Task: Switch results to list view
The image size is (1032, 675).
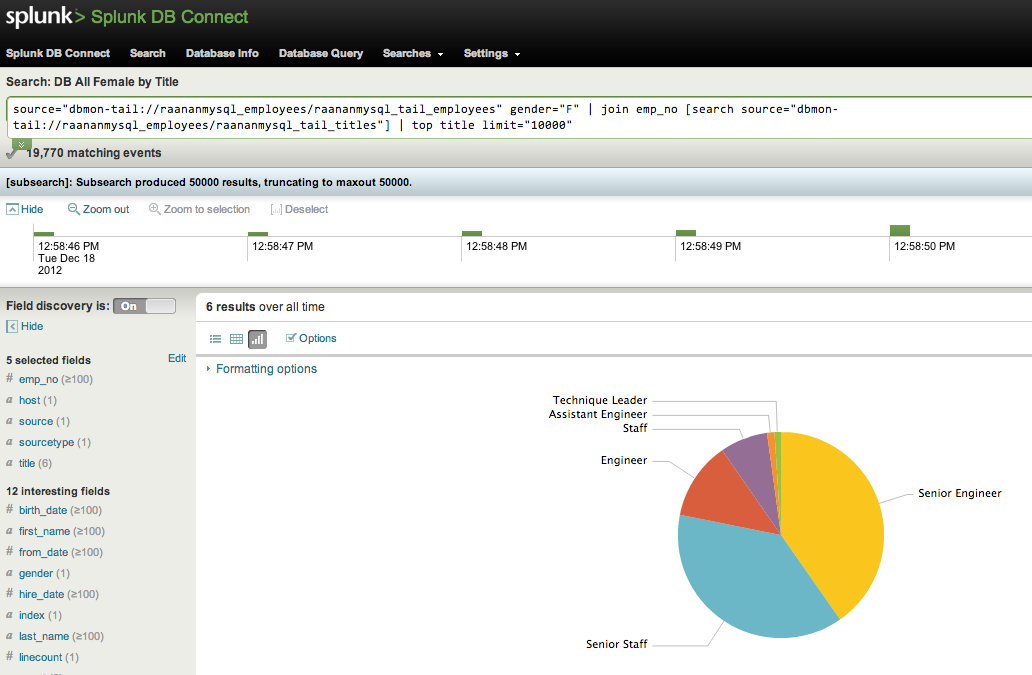Action: [215, 338]
